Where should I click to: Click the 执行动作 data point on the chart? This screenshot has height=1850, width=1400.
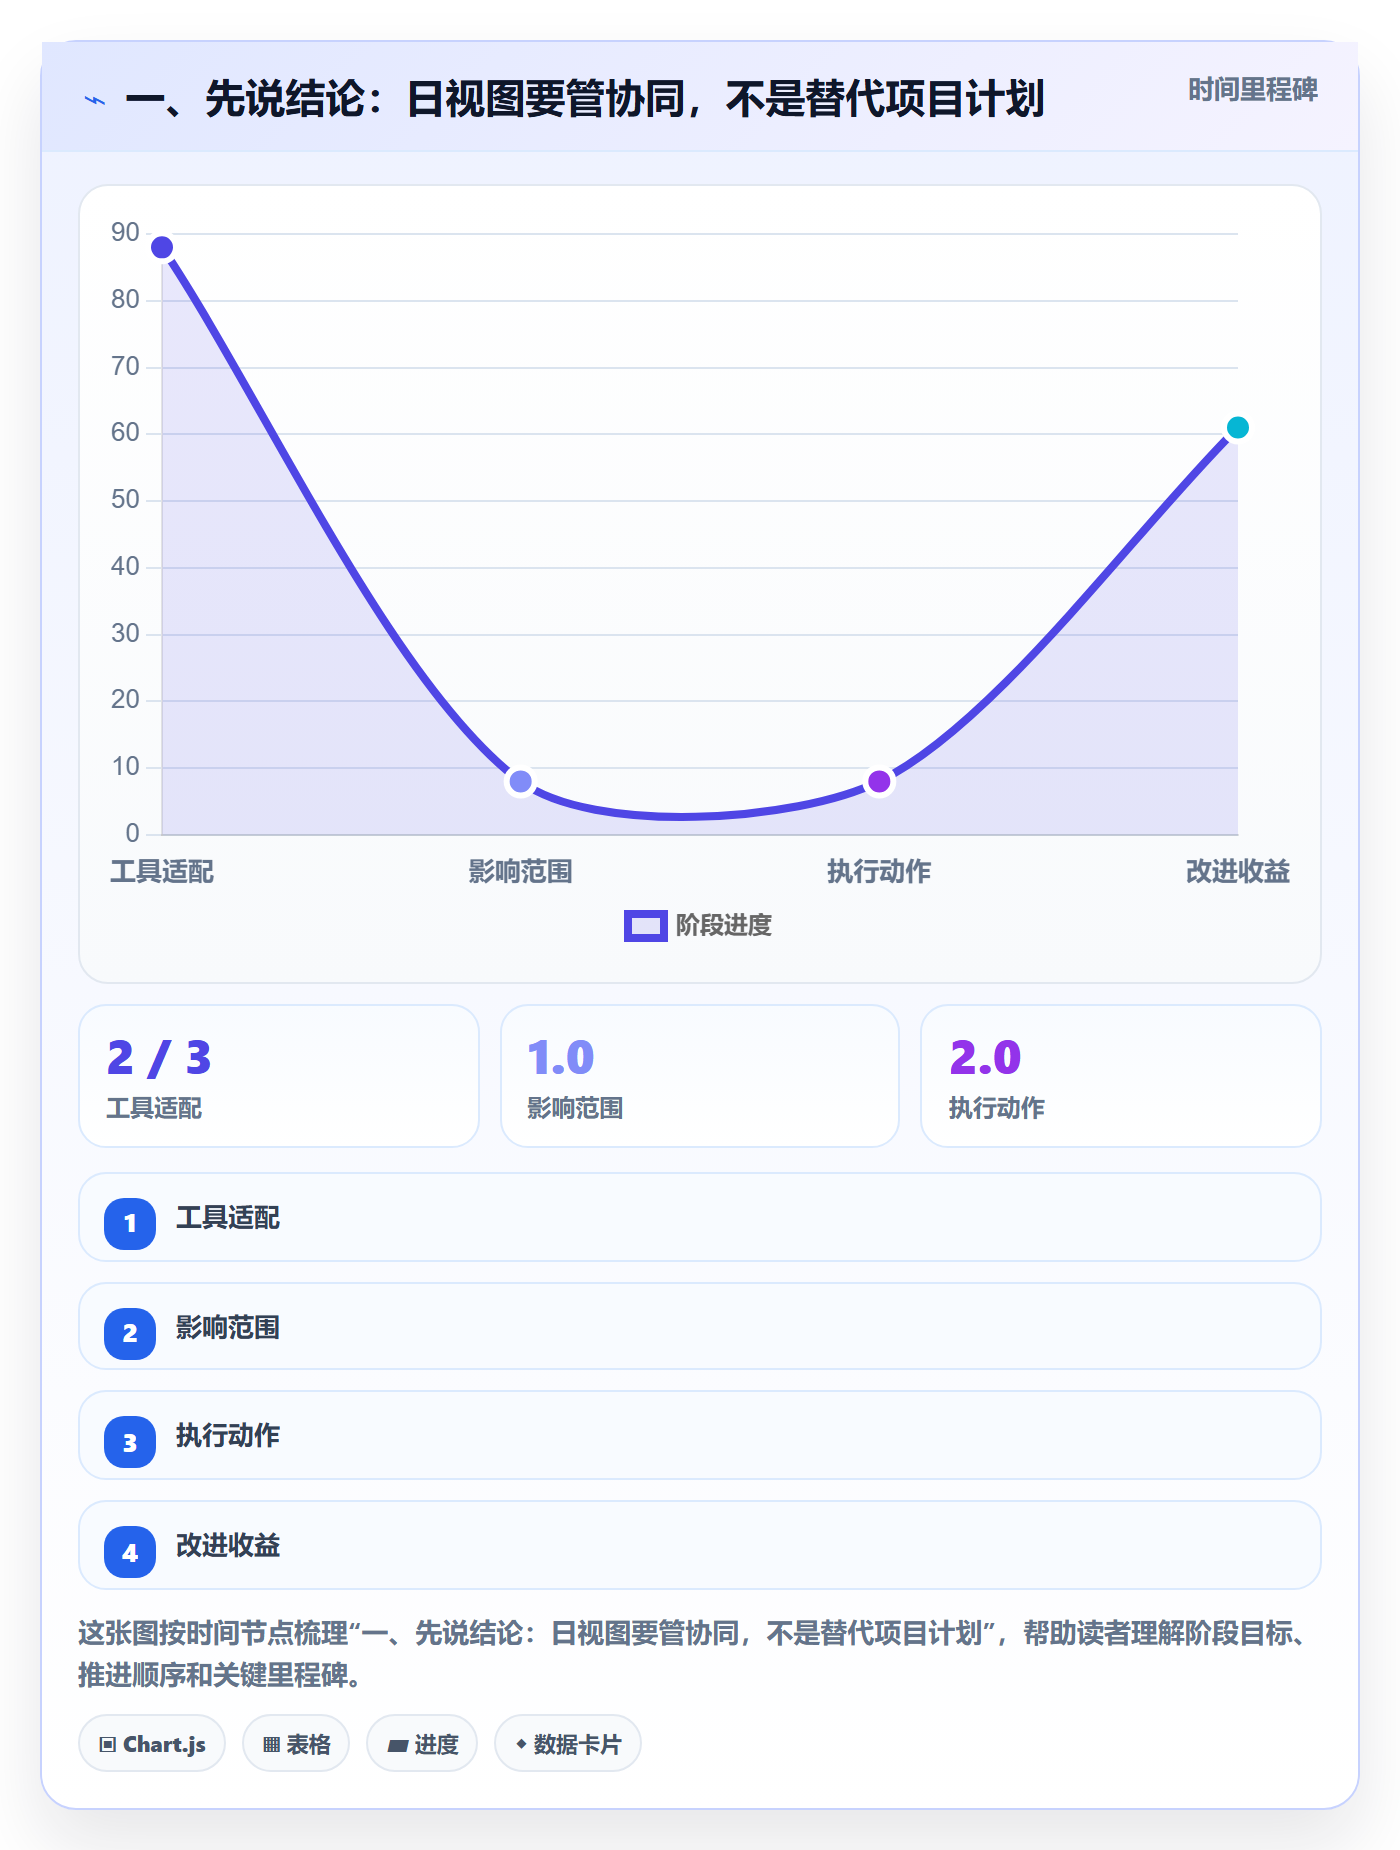coord(879,781)
